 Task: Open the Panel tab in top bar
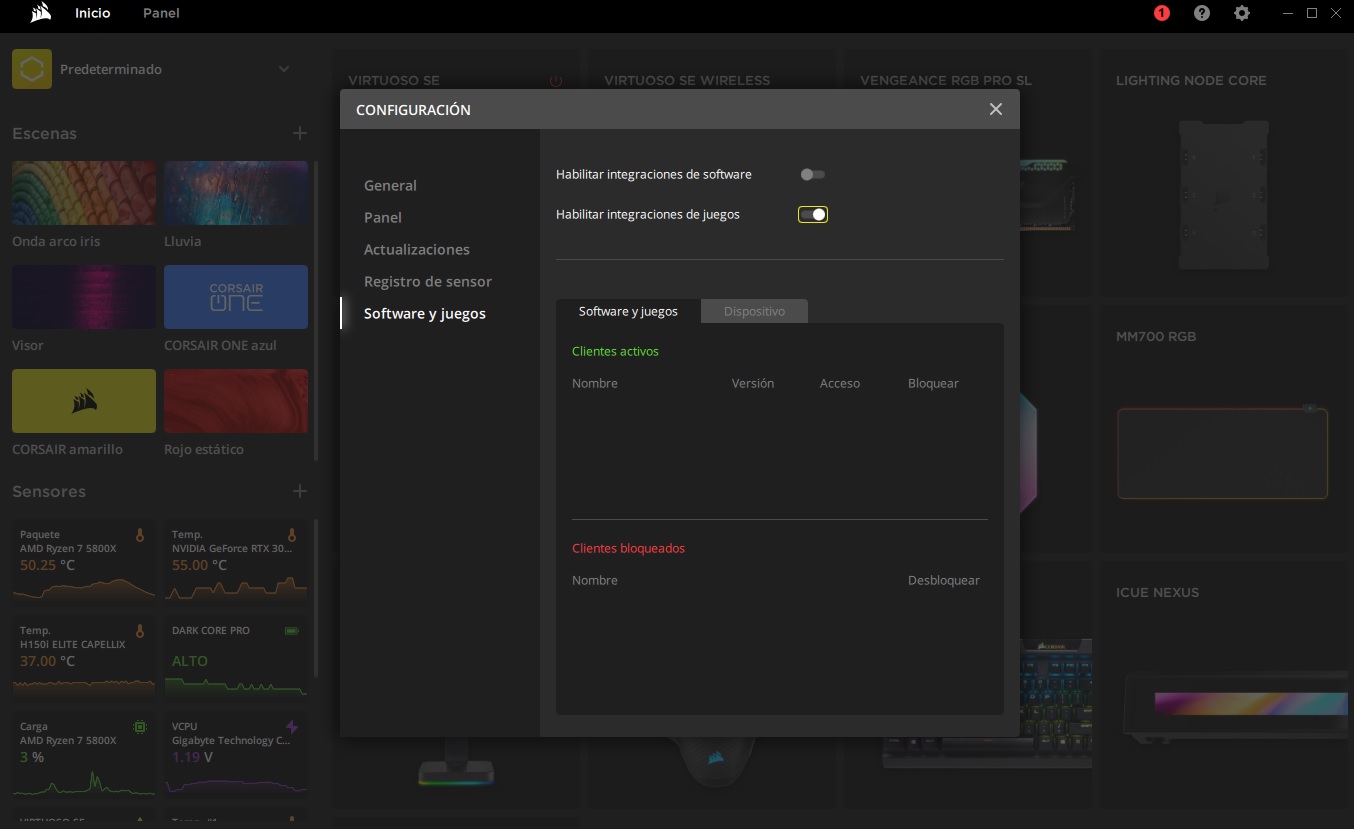point(161,13)
